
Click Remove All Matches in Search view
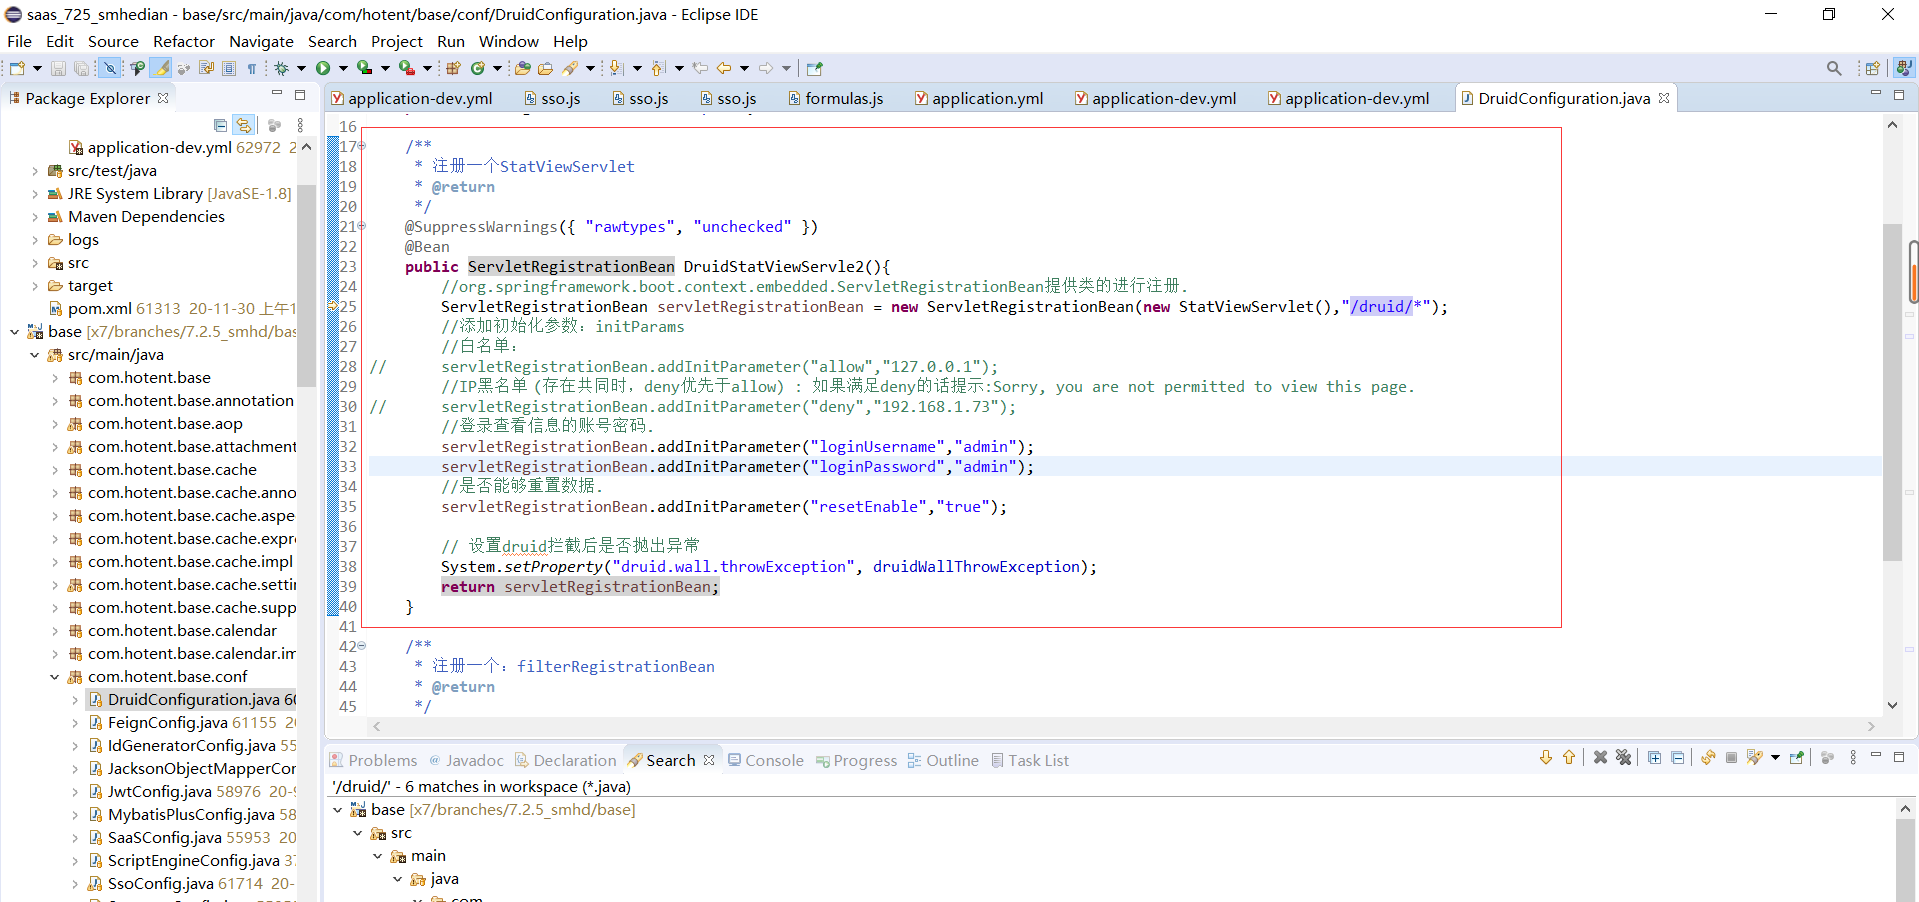pos(1623,758)
